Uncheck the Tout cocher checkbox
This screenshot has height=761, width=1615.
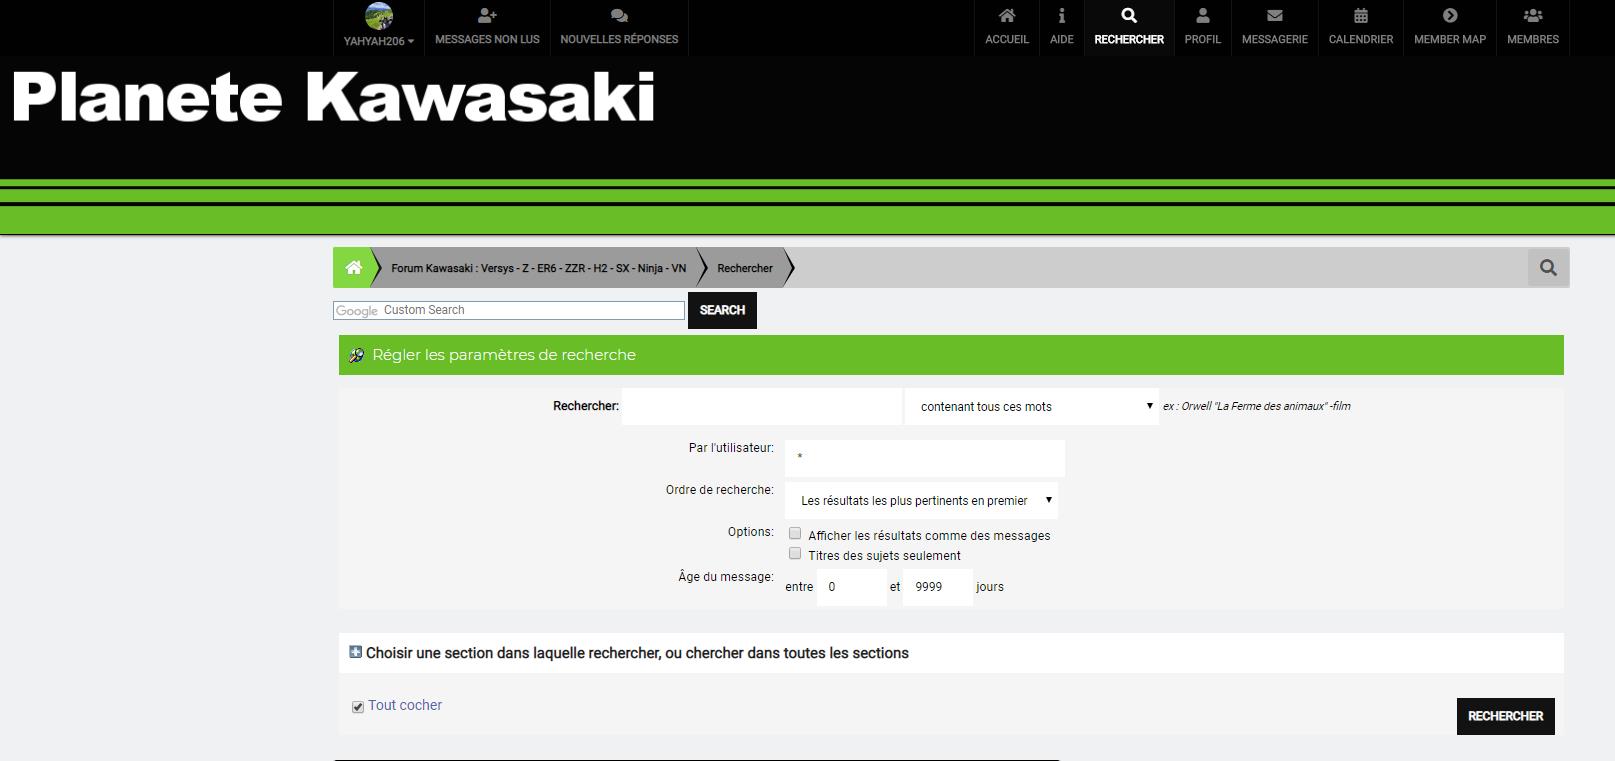(x=357, y=707)
